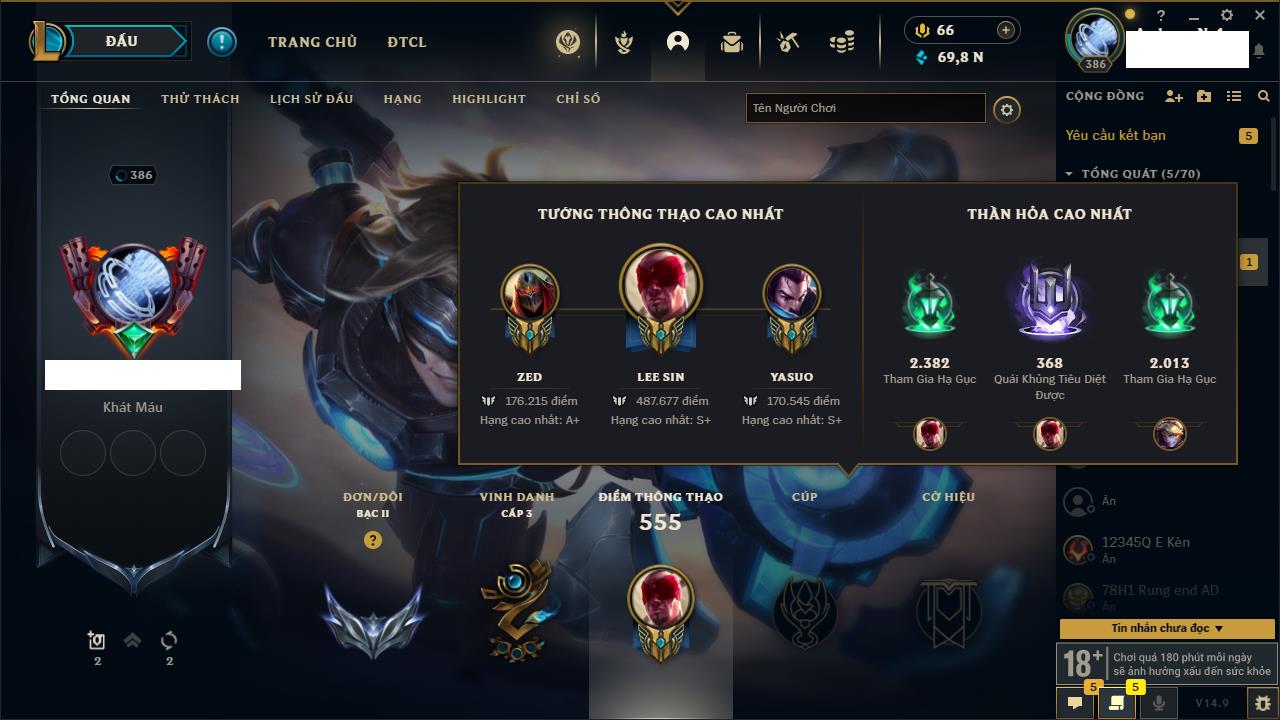Click the Add Friend icon
The image size is (1280, 720).
(x=1174, y=96)
